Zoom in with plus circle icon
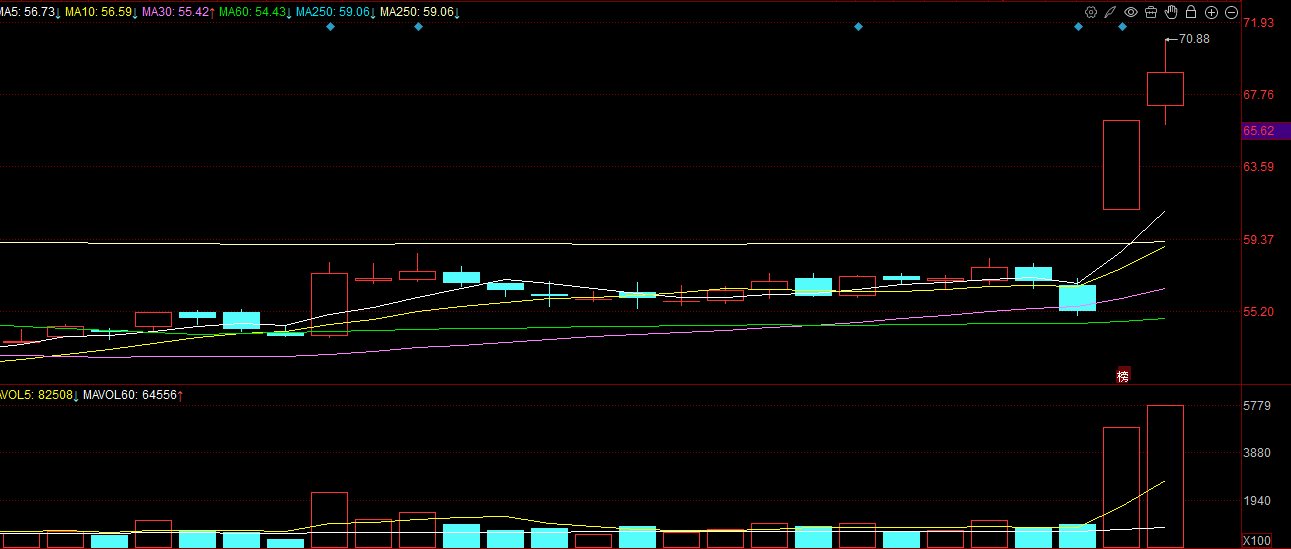The image size is (1291, 549). 1211,12
